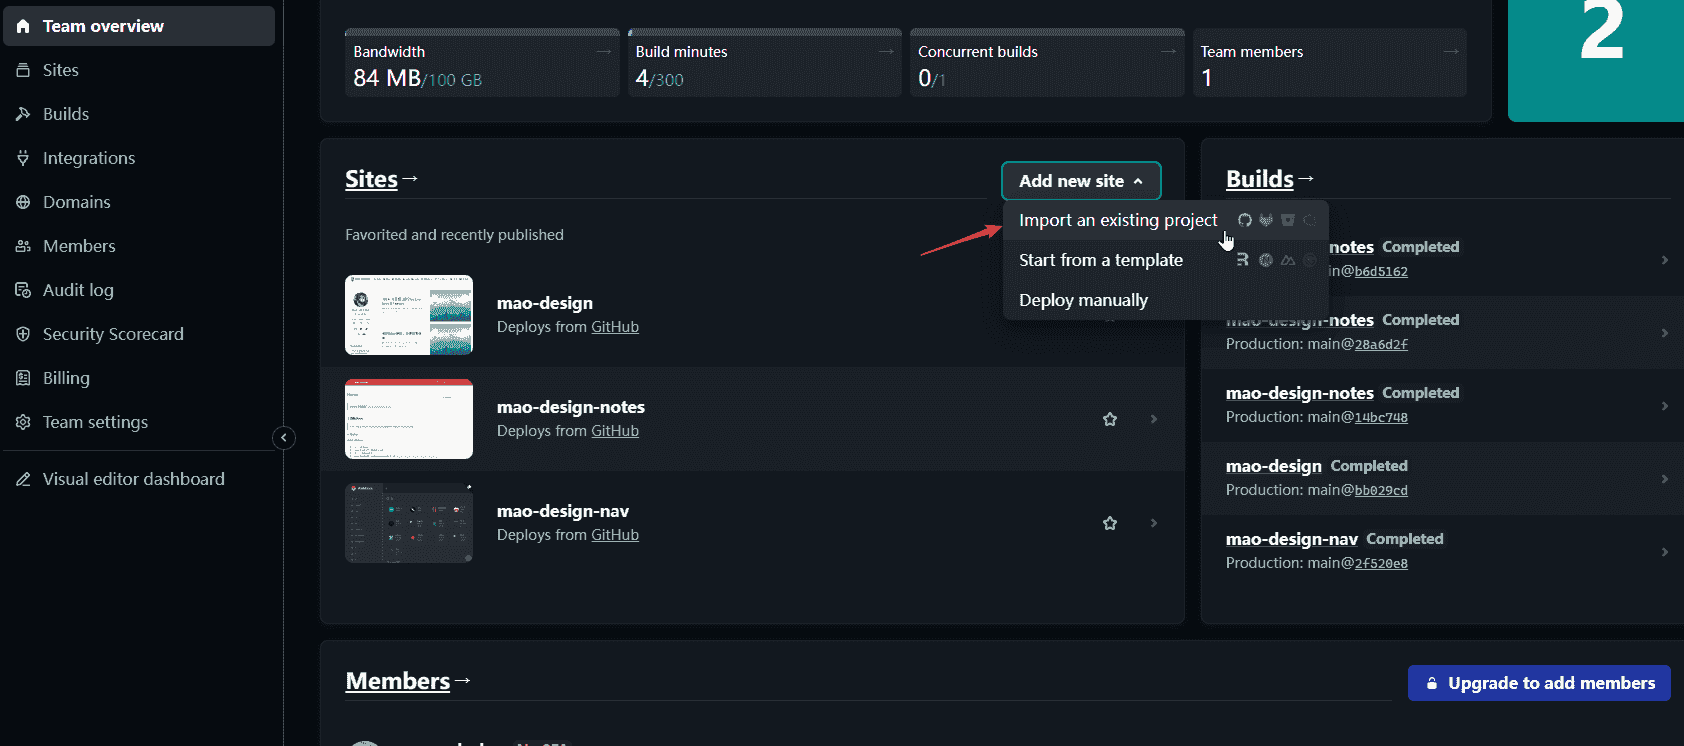The width and height of the screenshot is (1684, 746).
Task: Favorite the mao-design-notes site with star
Action: click(1109, 419)
